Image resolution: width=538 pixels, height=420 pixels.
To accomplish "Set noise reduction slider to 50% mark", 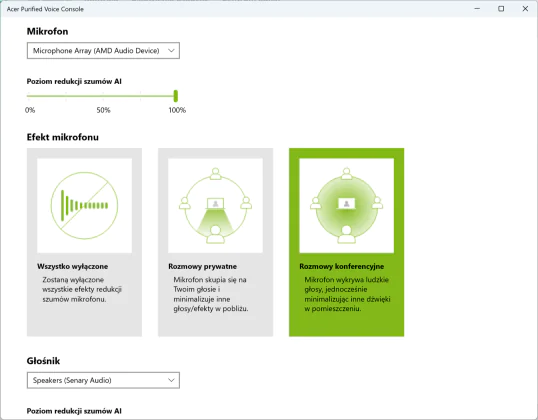I will pos(102,96).
